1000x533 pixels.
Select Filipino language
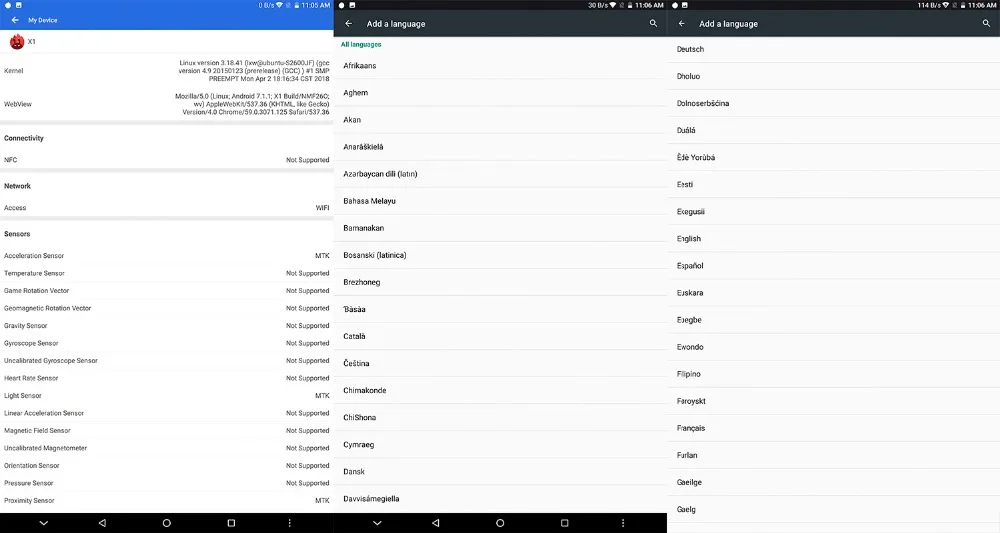[834, 374]
